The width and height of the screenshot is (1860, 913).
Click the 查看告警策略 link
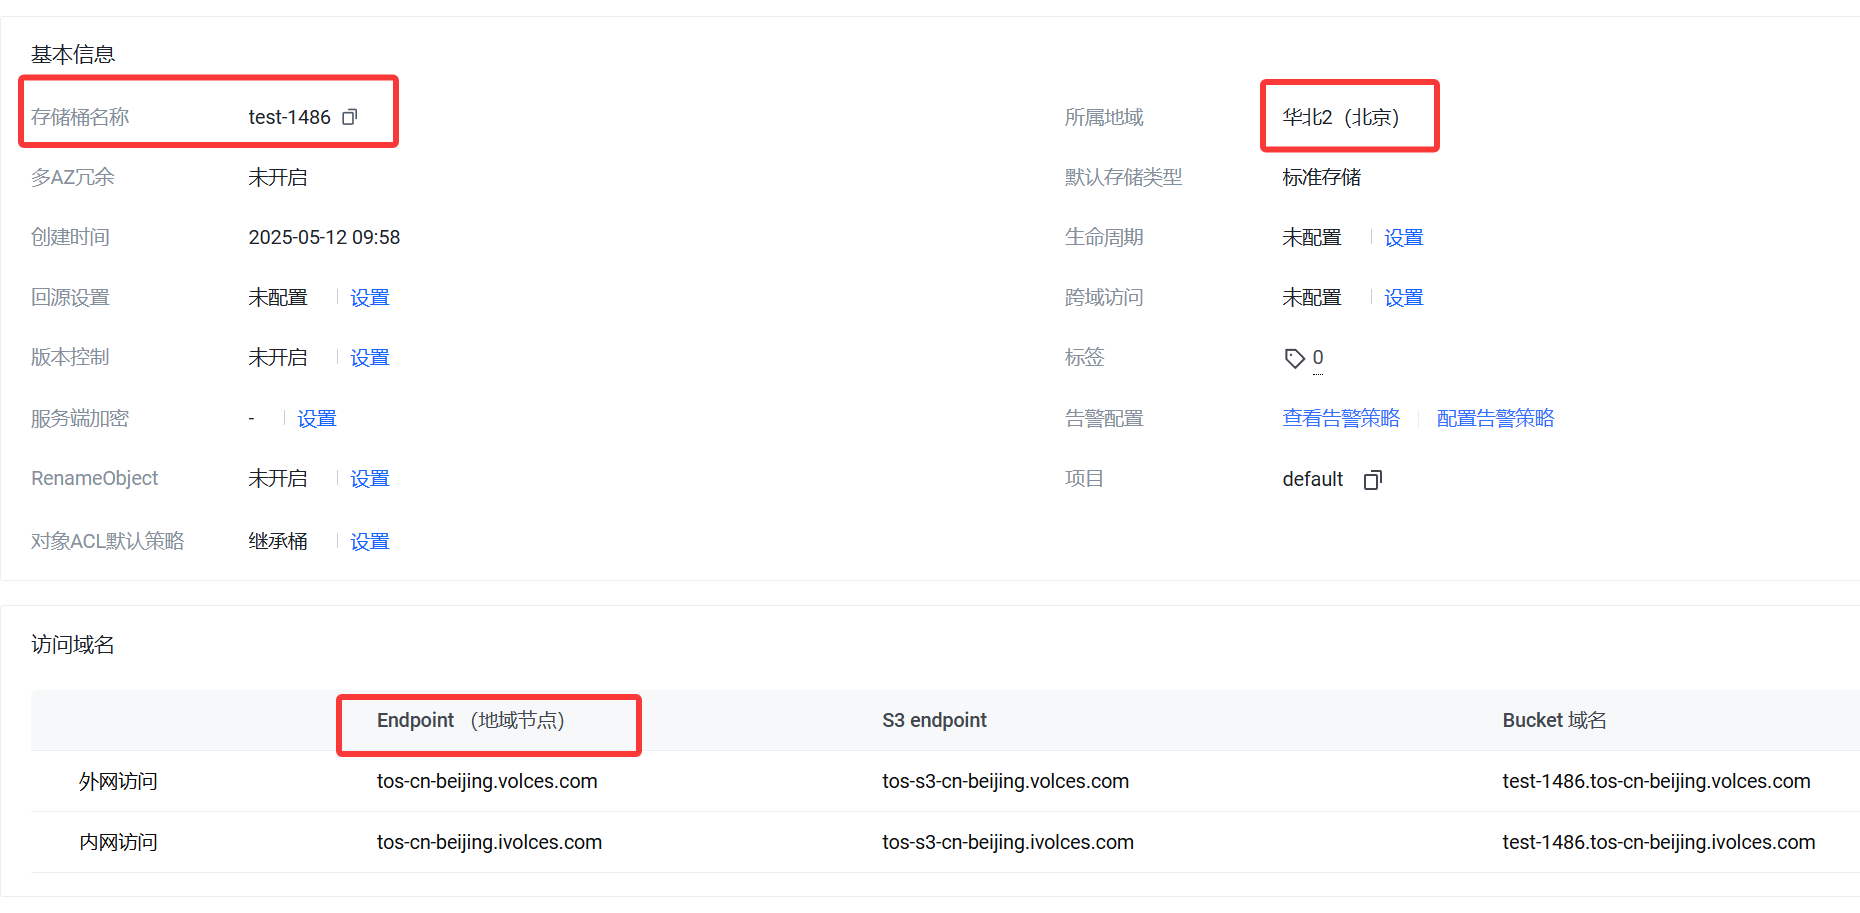click(1341, 418)
